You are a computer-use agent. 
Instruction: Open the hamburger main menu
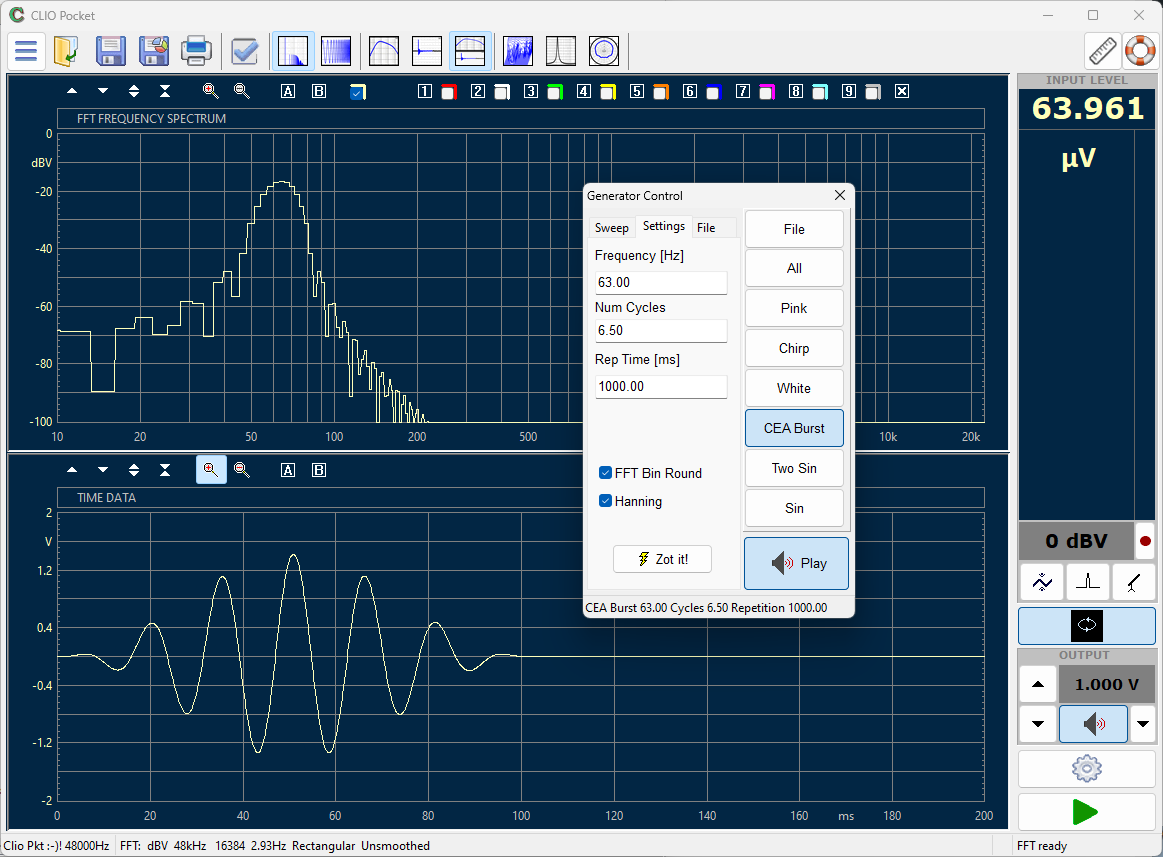click(26, 51)
